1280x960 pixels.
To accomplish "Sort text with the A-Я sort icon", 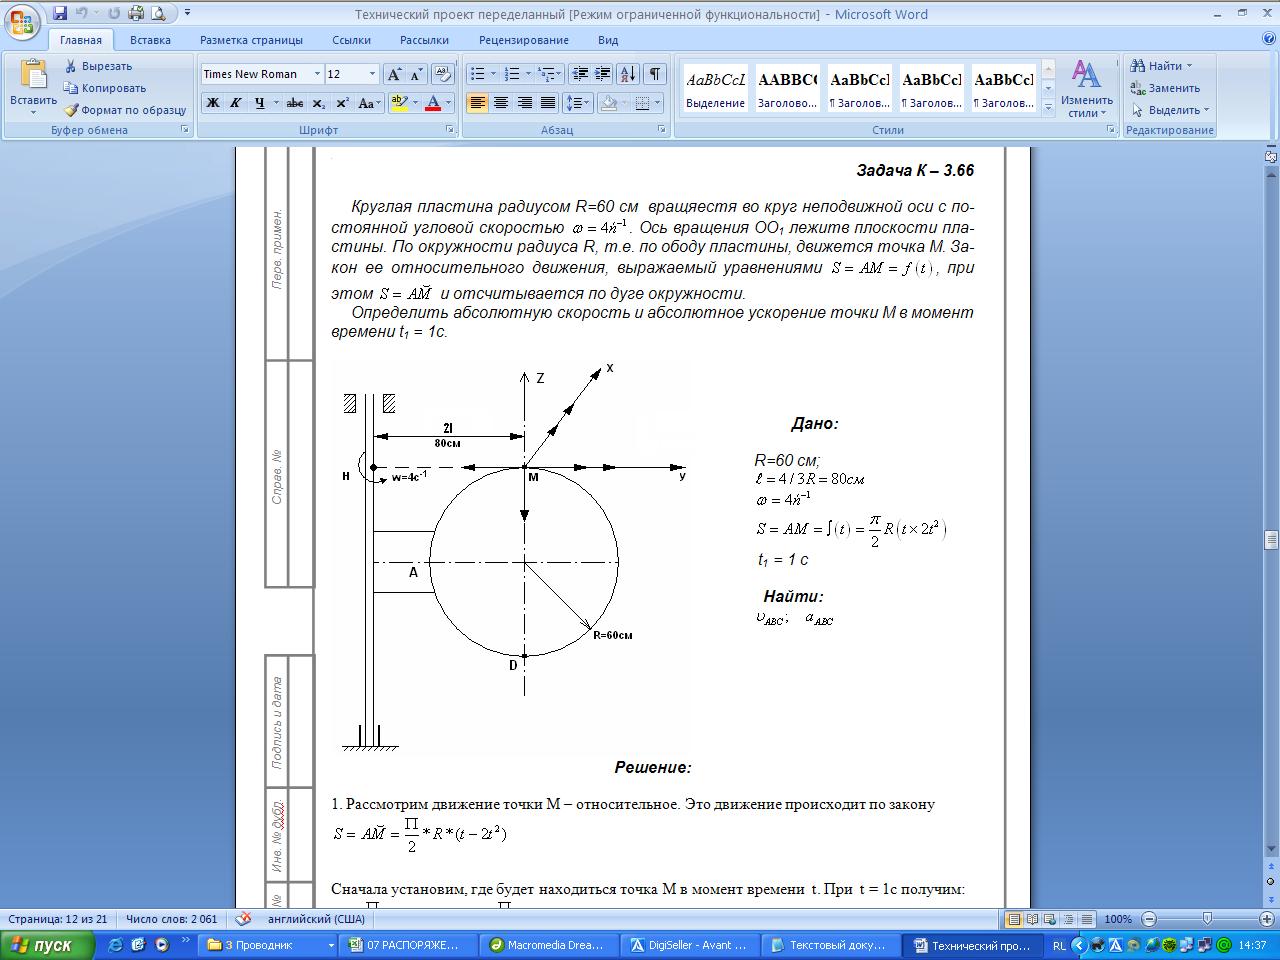I will [628, 74].
